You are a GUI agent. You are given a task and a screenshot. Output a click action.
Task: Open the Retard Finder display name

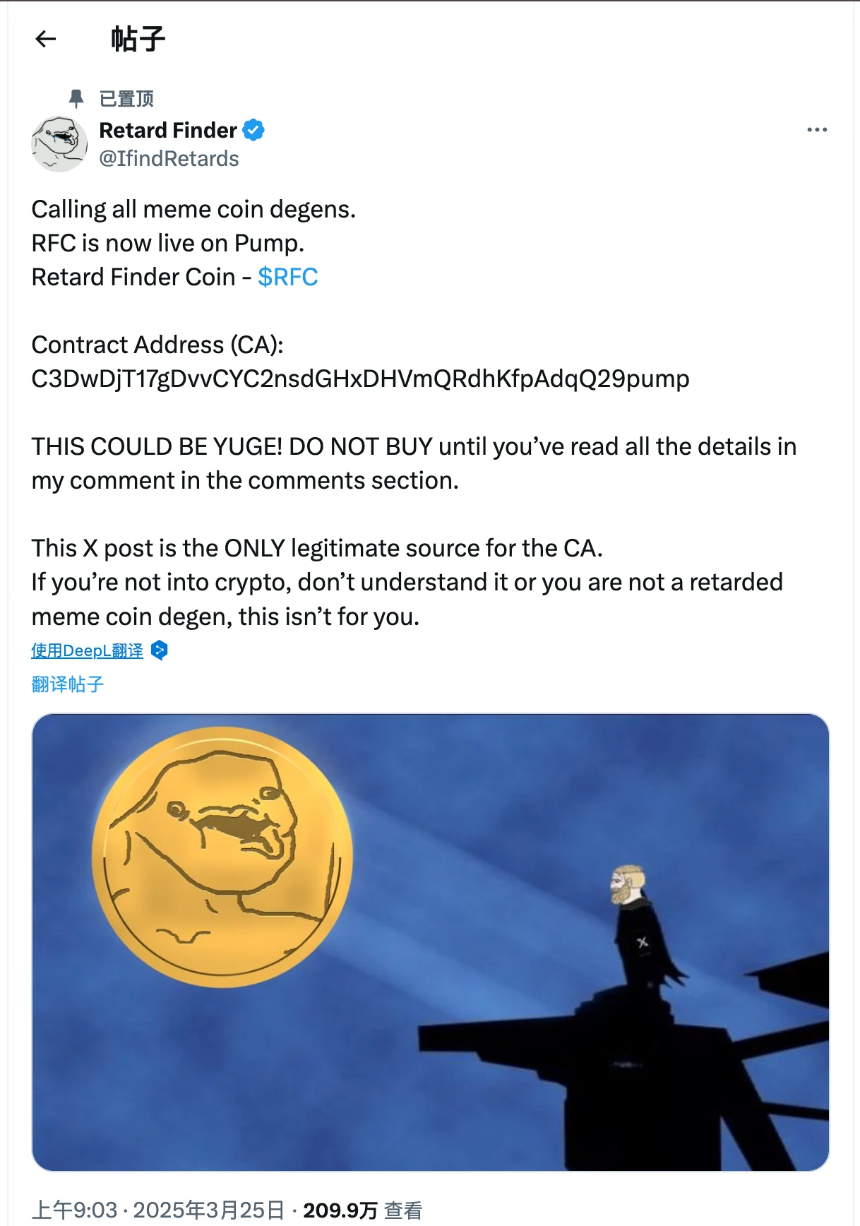[x=168, y=130]
